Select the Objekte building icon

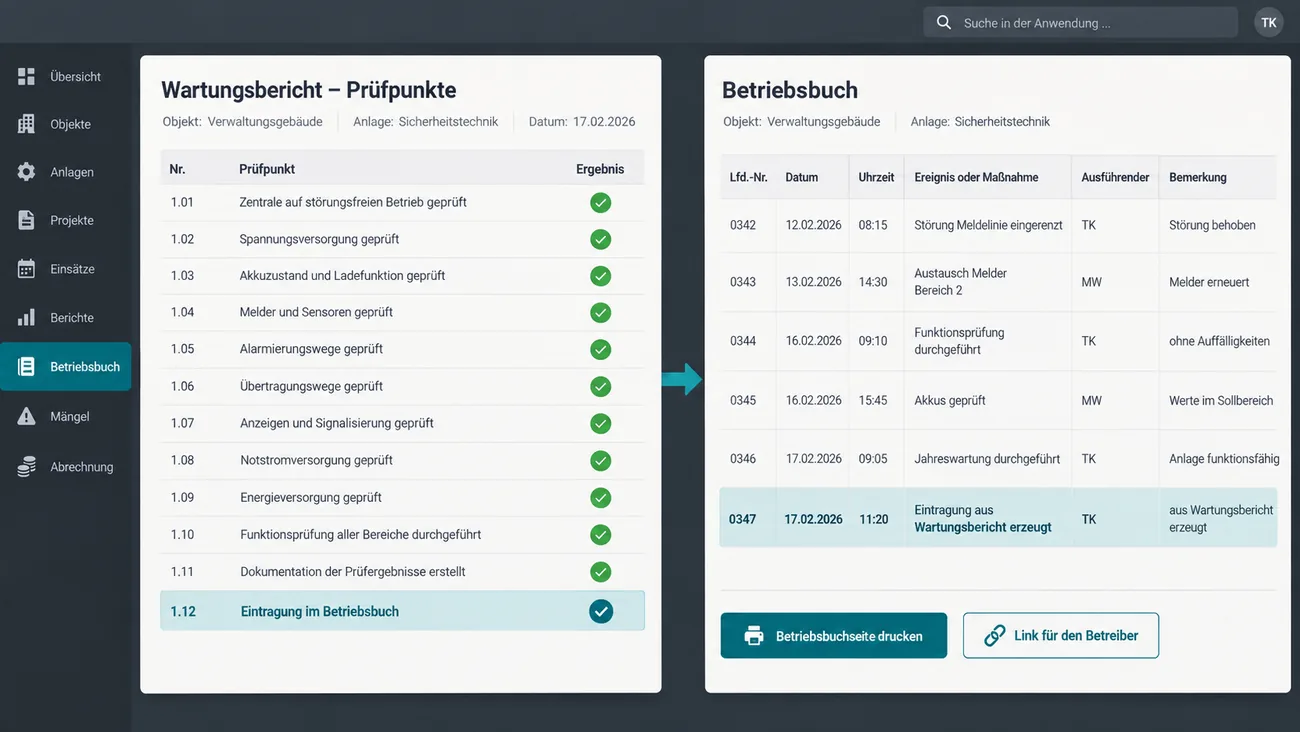(26, 124)
